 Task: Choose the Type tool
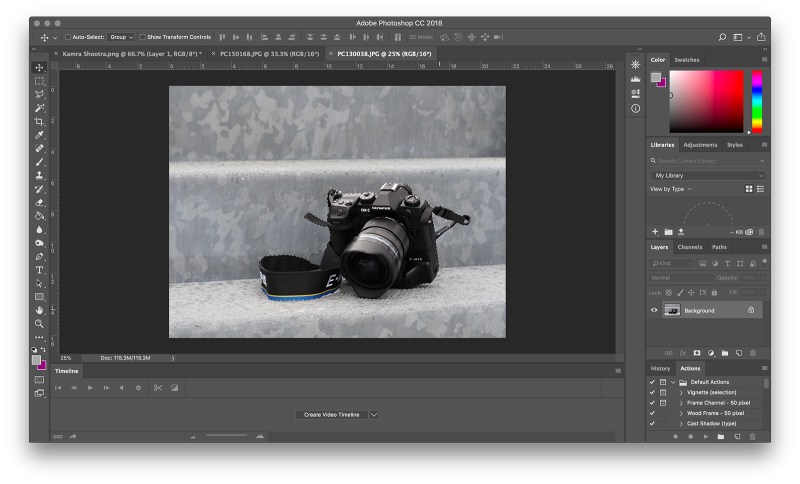pos(40,270)
